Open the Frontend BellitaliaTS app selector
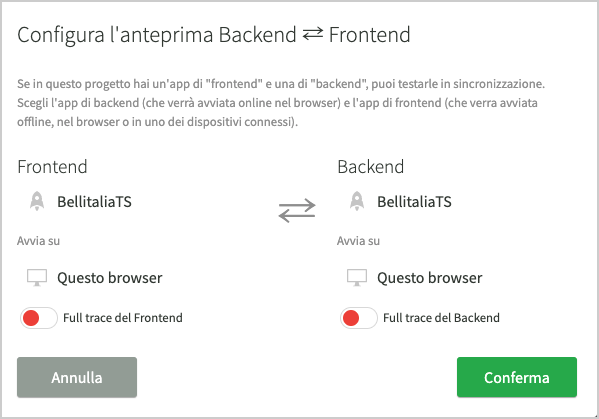Screen dimensions: 599x419 94,202
